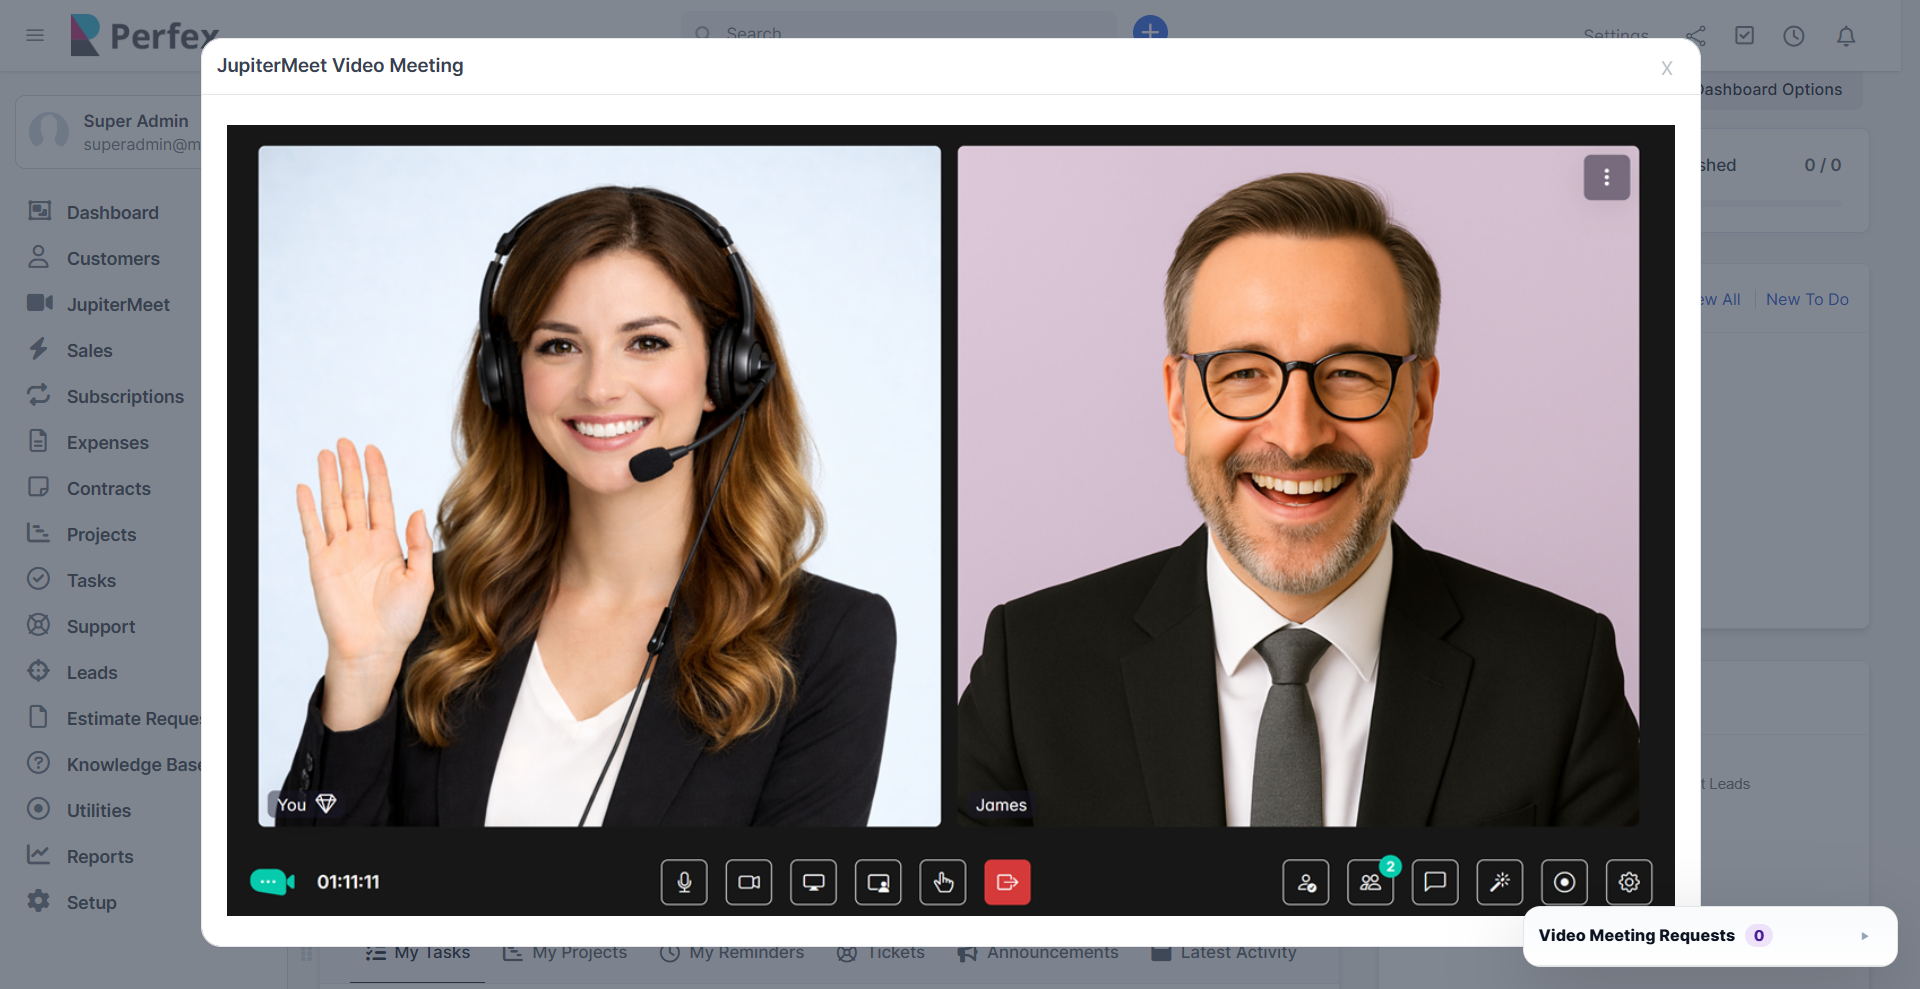Click the Customers person icon
Screen dimensions: 1920x989
(39, 257)
